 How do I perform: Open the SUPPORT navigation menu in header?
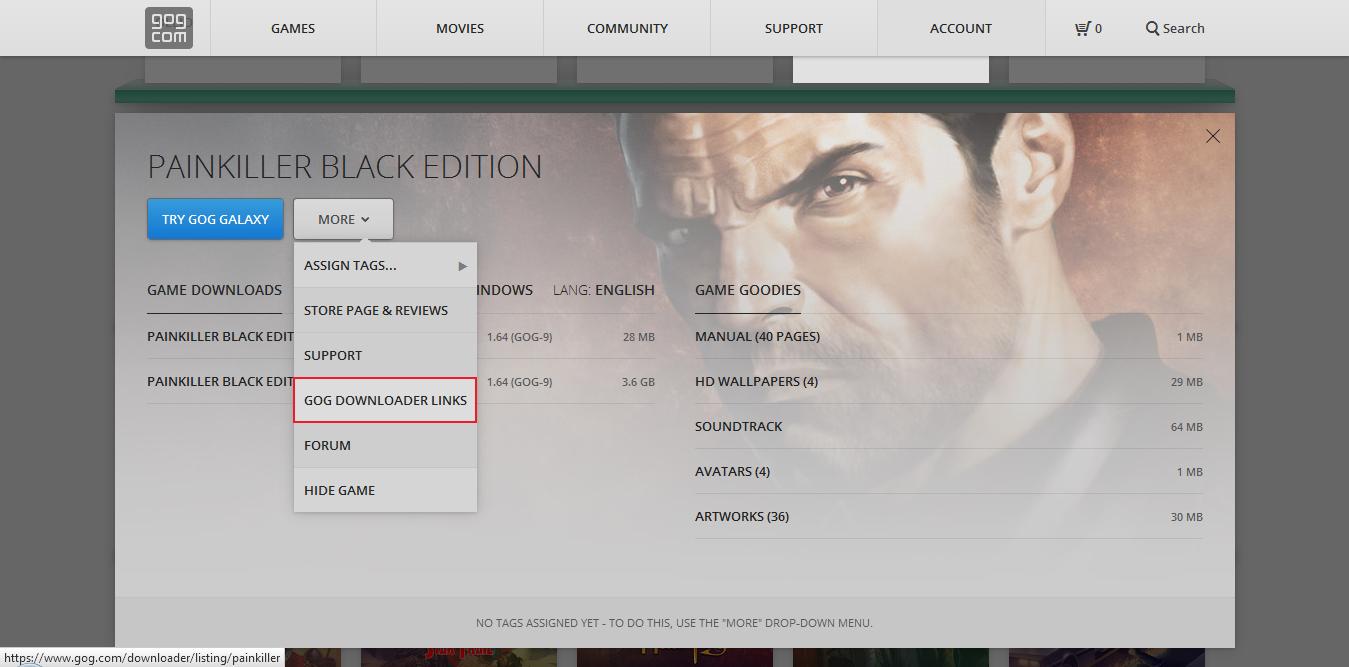tap(794, 28)
